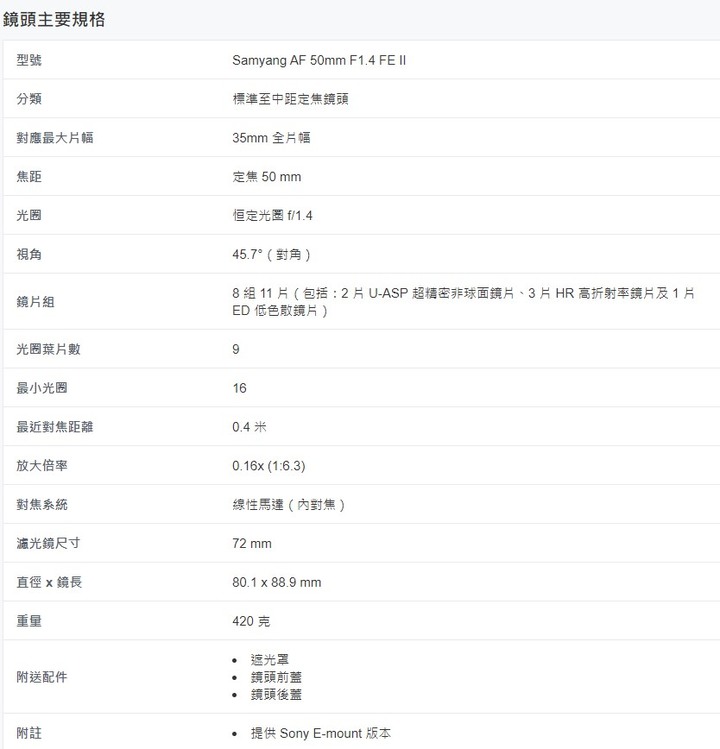The image size is (720, 749).
Task: Select the 光圈 label
Action: click(x=29, y=215)
